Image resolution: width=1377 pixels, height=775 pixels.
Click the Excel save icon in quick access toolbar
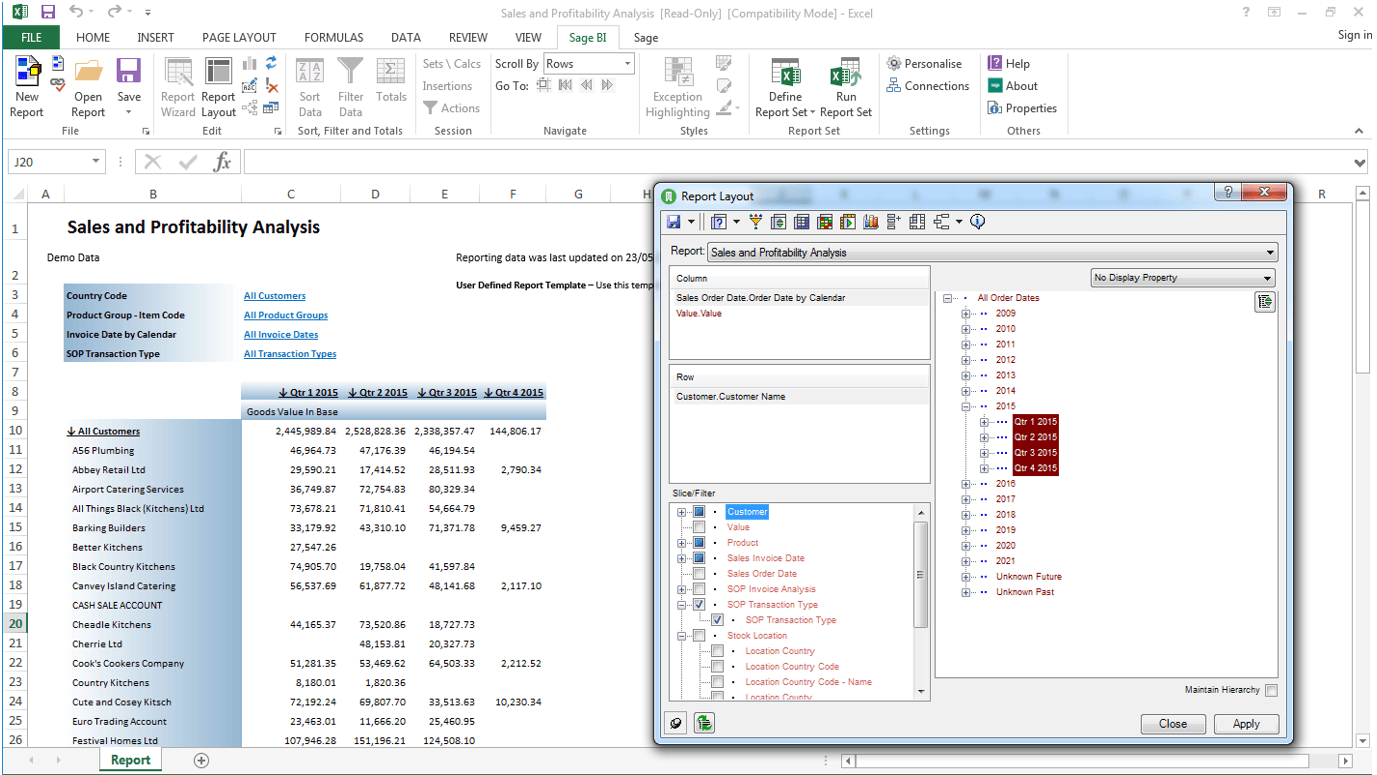pyautogui.click(x=47, y=12)
